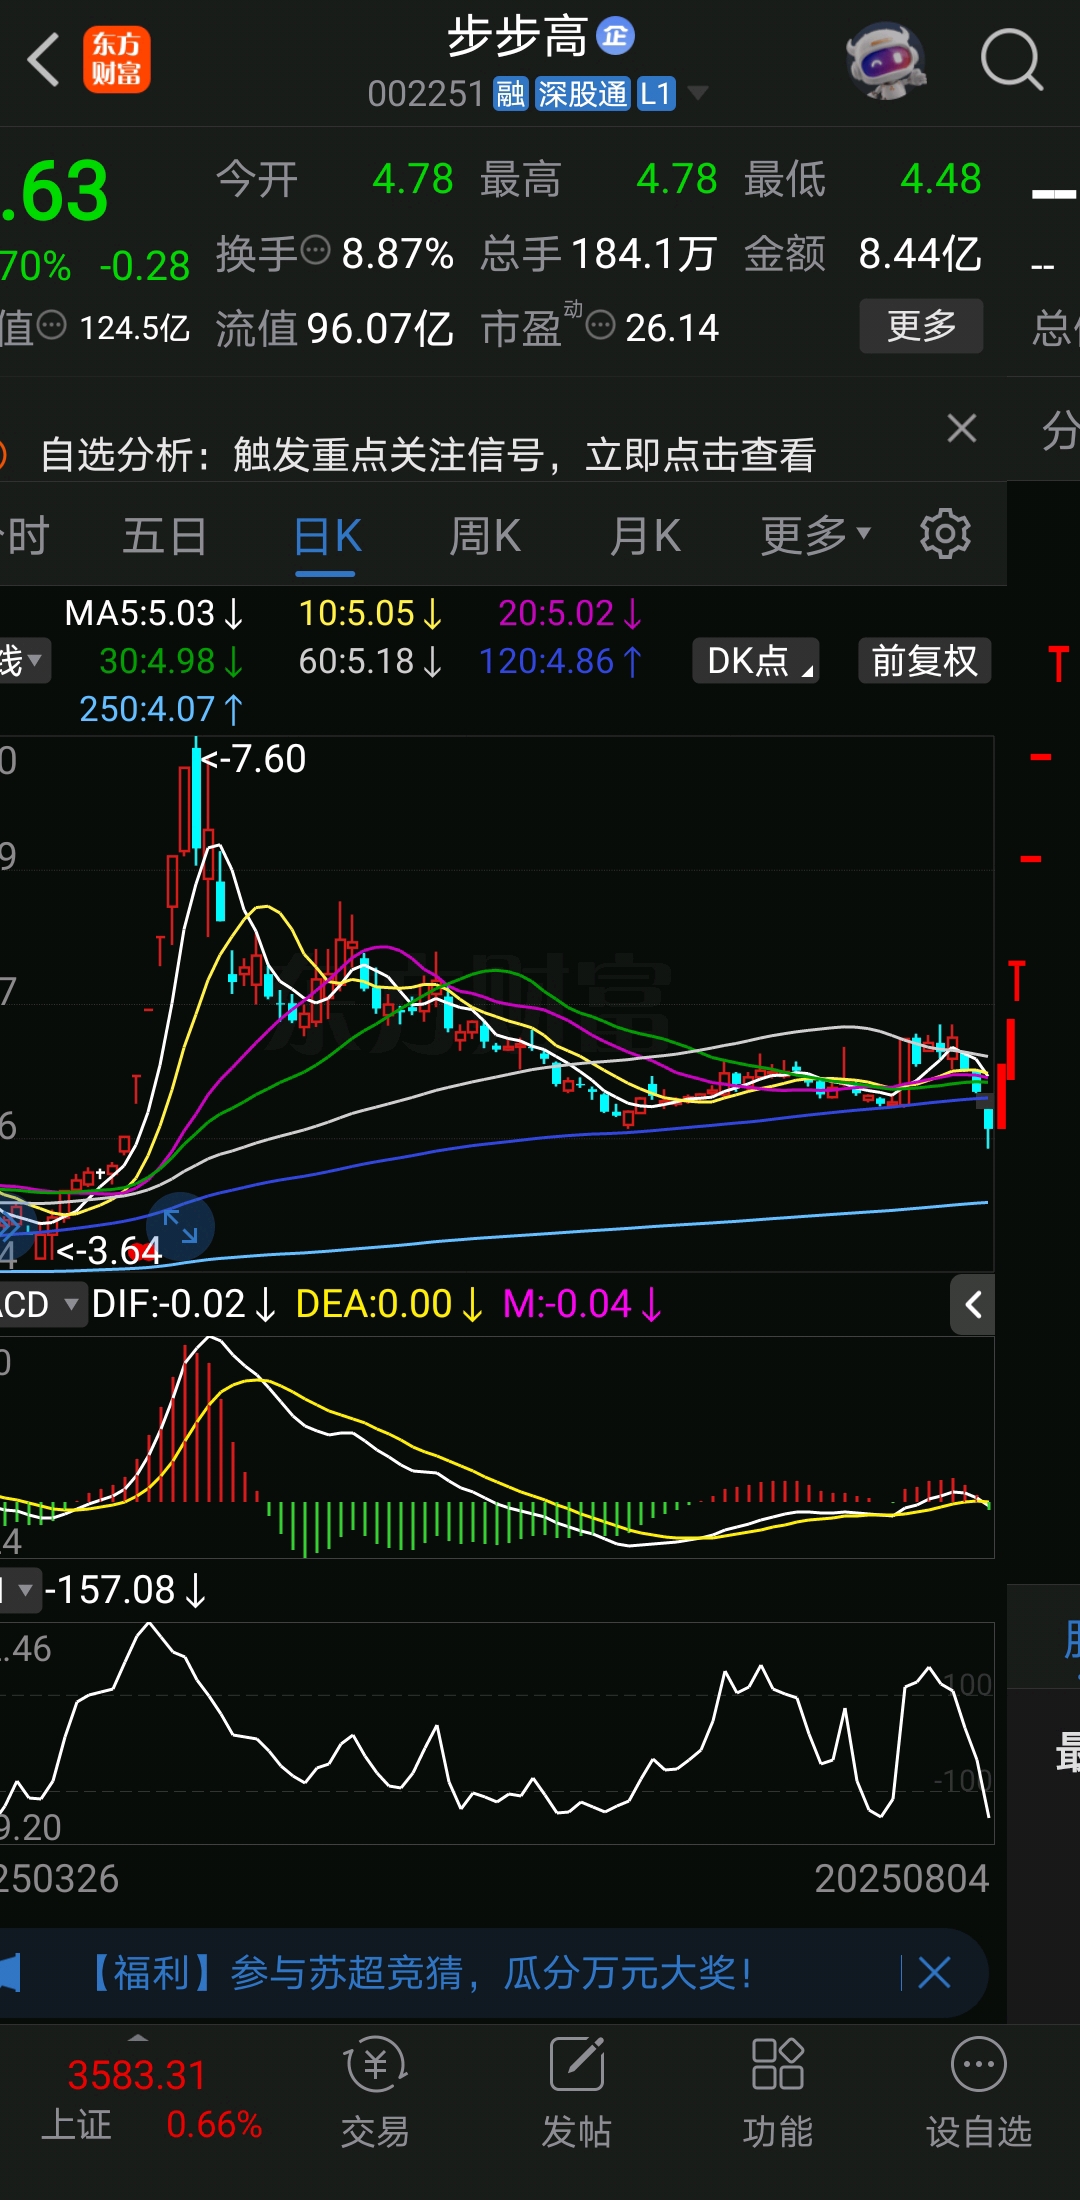Expand the 更多 chart period dropdown
1080x2200 pixels.
[x=815, y=536]
